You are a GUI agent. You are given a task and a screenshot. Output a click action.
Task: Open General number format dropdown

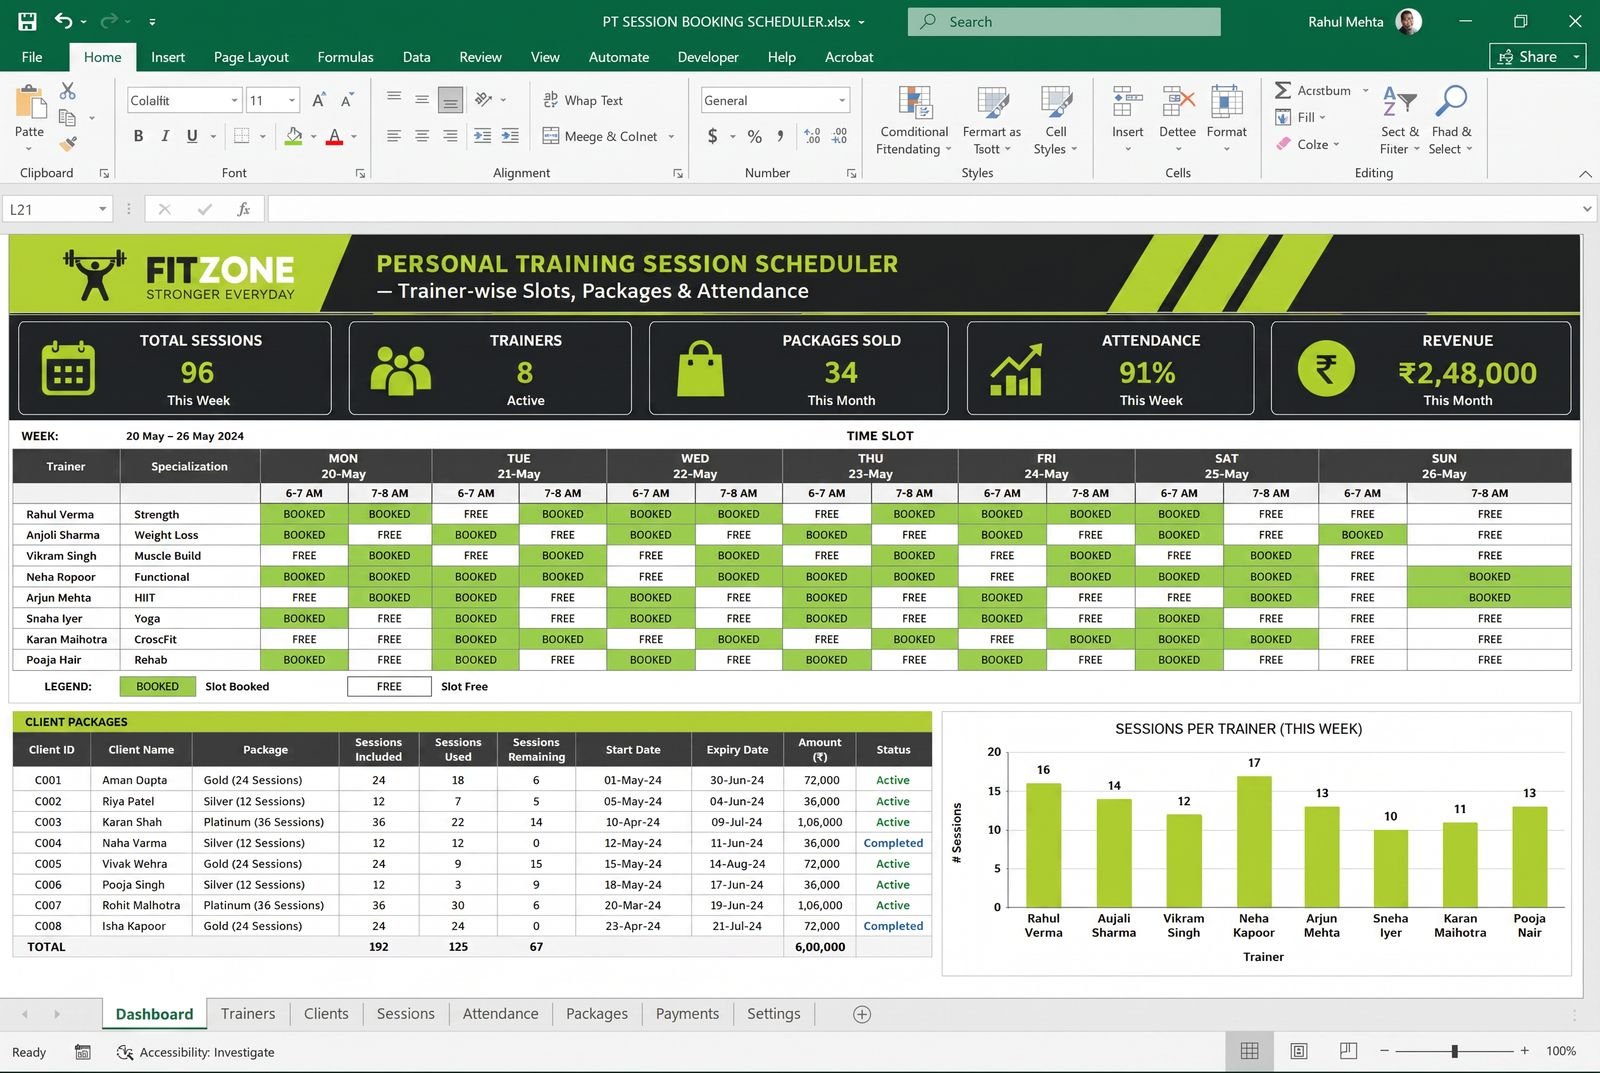tap(842, 100)
